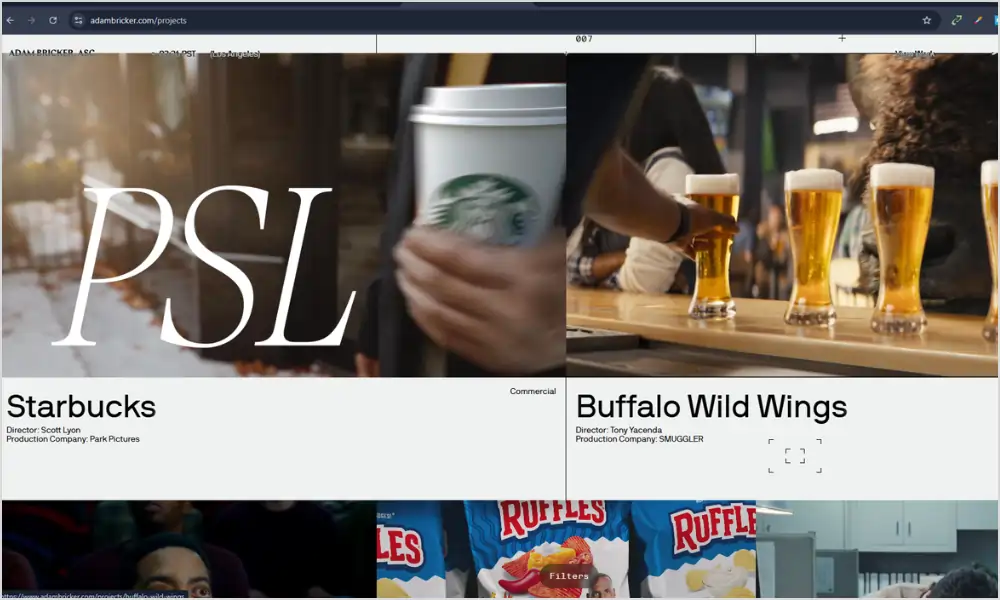1000x600 pixels.
Task: Click the plus icon in header
Action: point(842,38)
